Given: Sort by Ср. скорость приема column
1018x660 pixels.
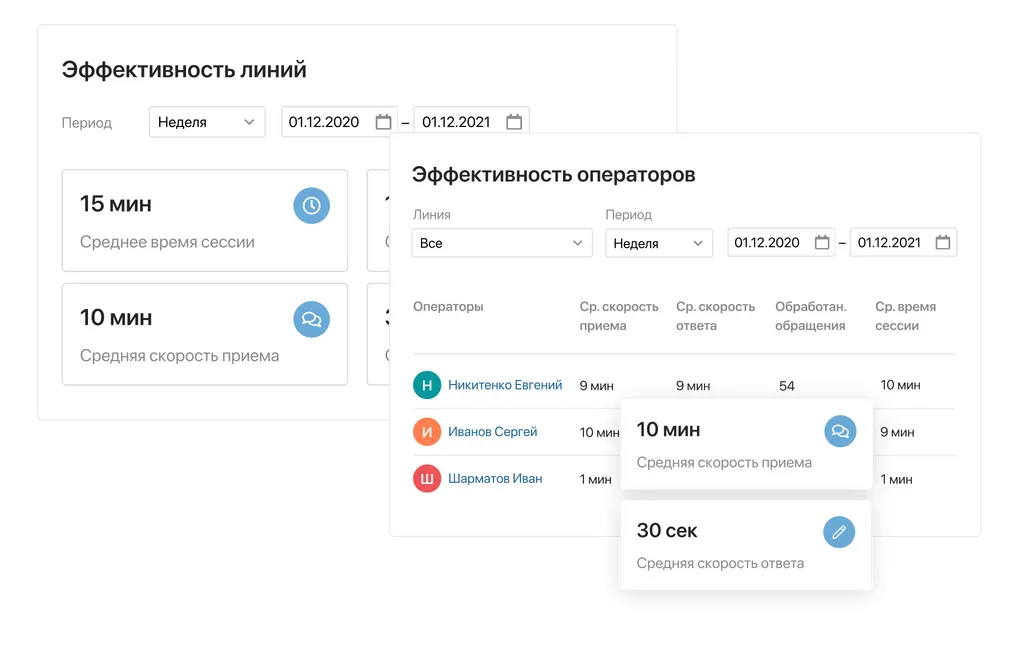Looking at the screenshot, I should click(619, 316).
